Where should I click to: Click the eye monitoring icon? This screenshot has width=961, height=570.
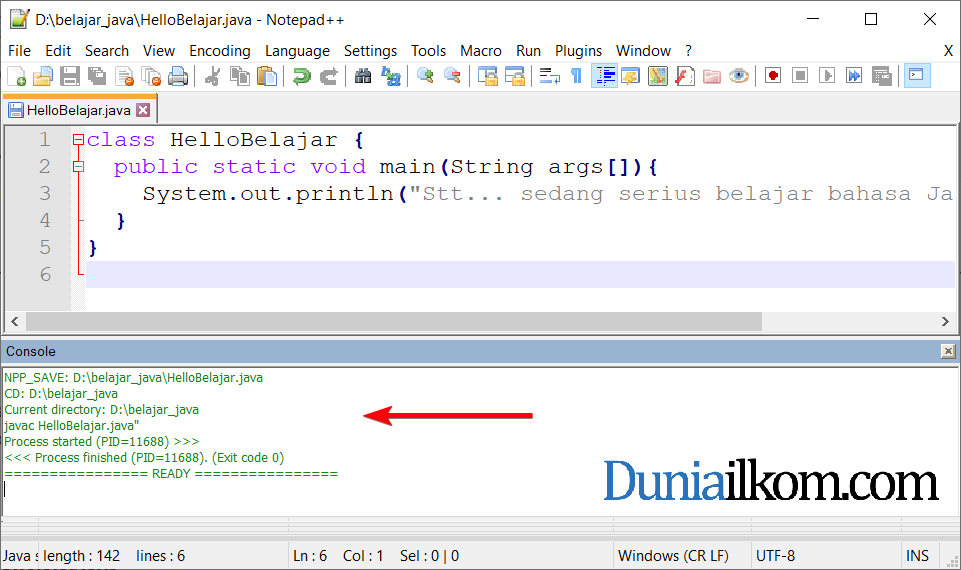[x=739, y=76]
